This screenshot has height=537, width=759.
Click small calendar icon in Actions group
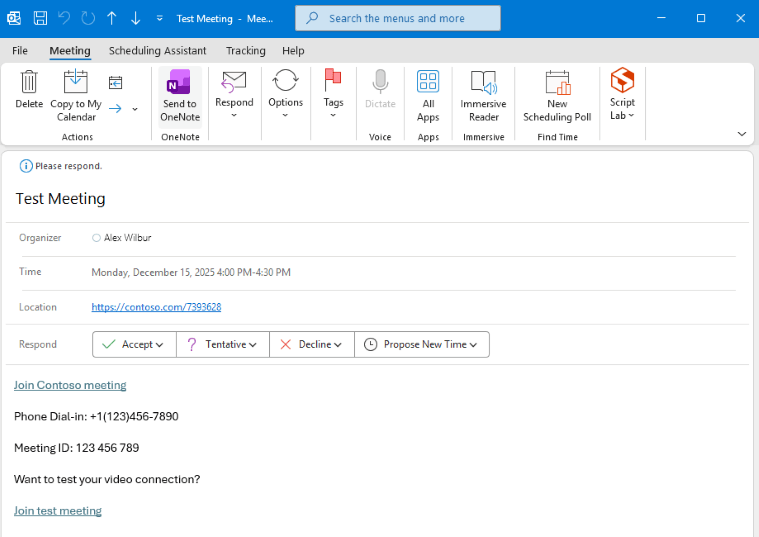coord(115,83)
